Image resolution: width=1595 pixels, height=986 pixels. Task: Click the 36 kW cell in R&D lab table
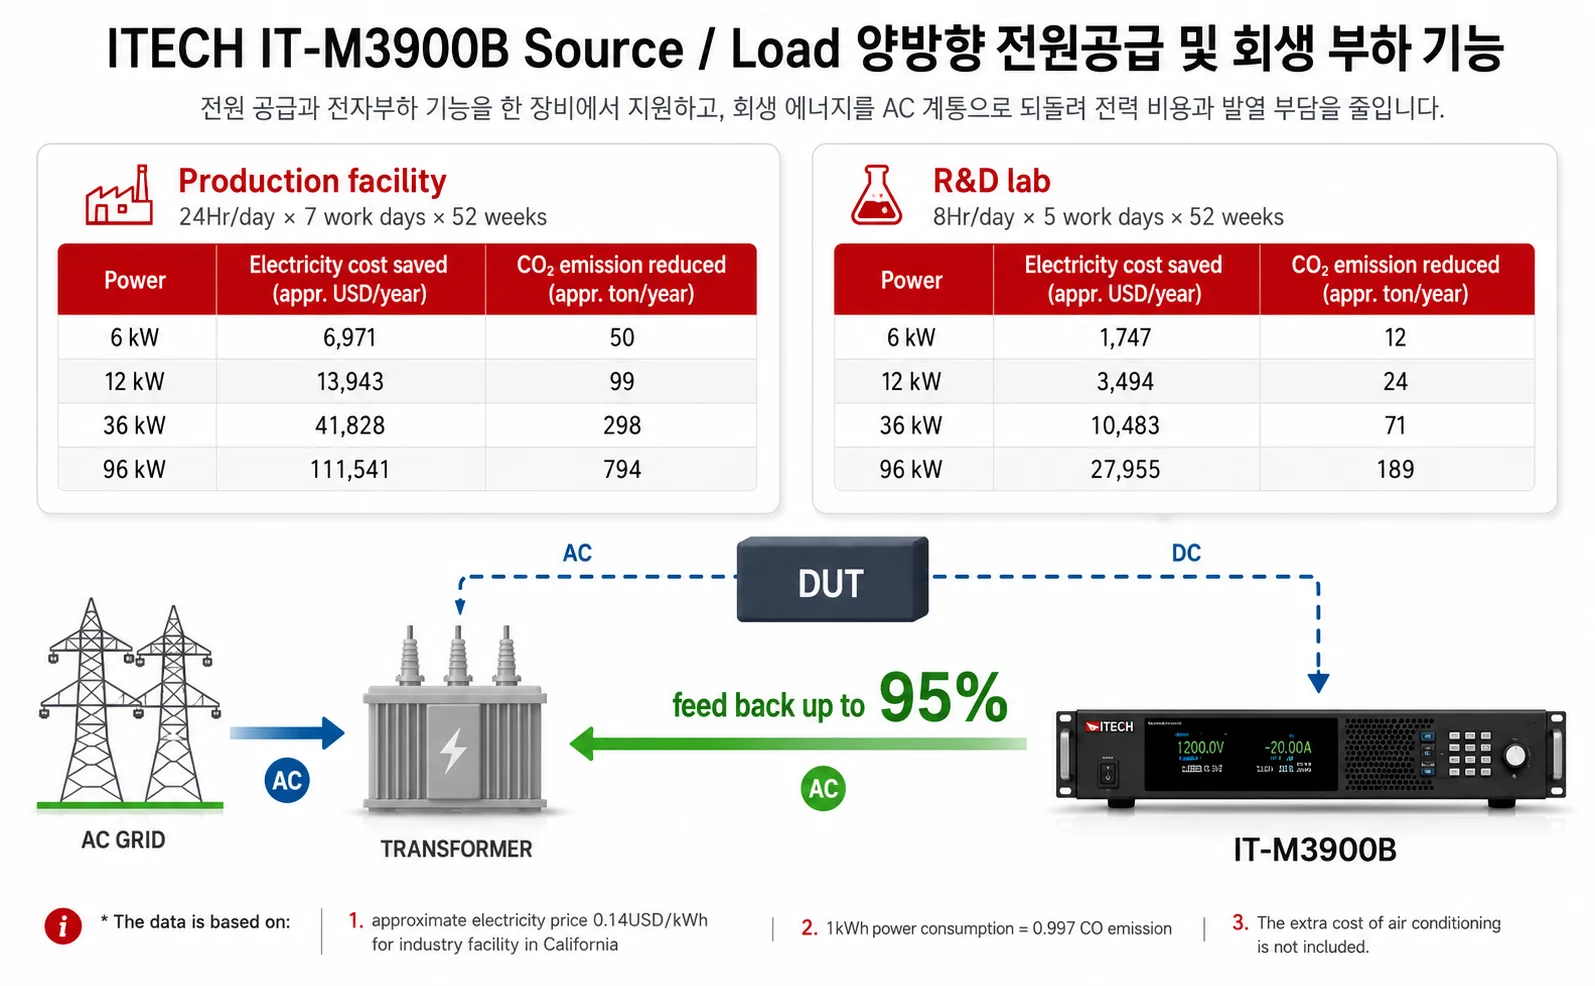(912, 426)
